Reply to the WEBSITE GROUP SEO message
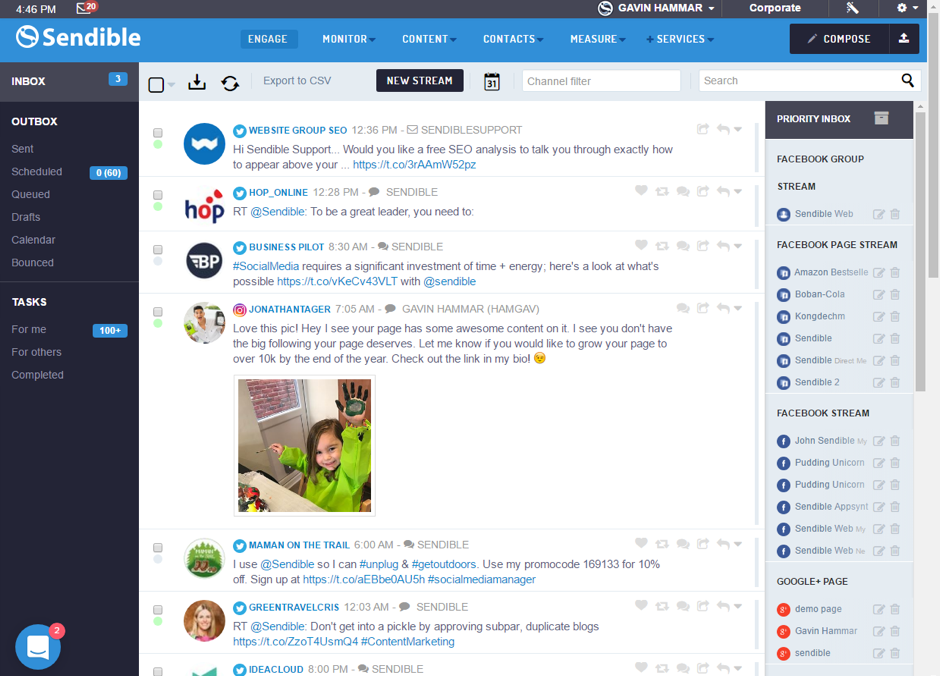This screenshot has width=940, height=676. [x=723, y=129]
